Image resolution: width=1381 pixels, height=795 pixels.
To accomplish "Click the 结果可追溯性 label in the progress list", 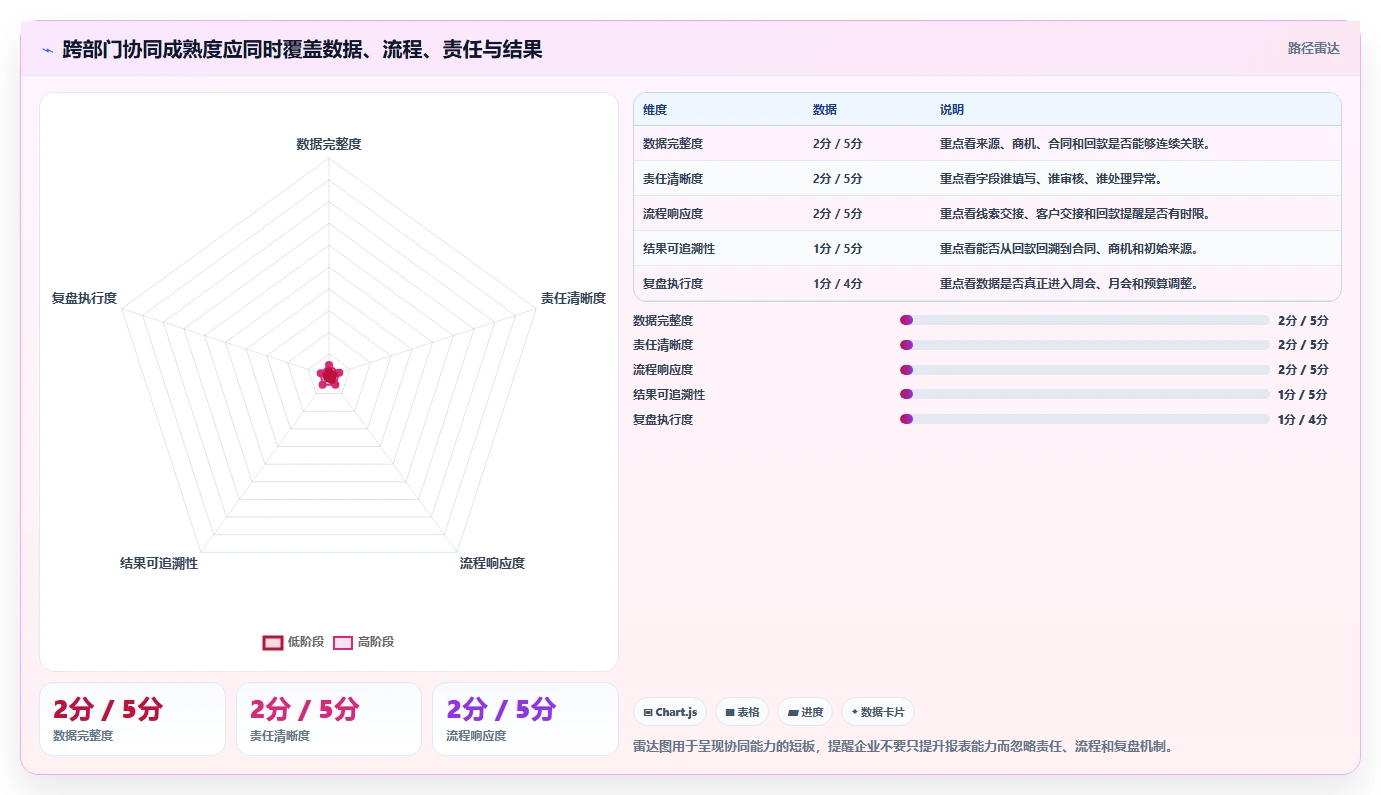I will 669,395.
